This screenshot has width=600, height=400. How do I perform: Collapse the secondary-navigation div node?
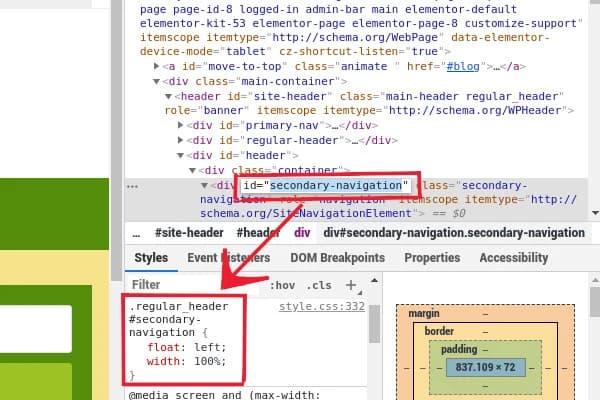(x=205, y=185)
